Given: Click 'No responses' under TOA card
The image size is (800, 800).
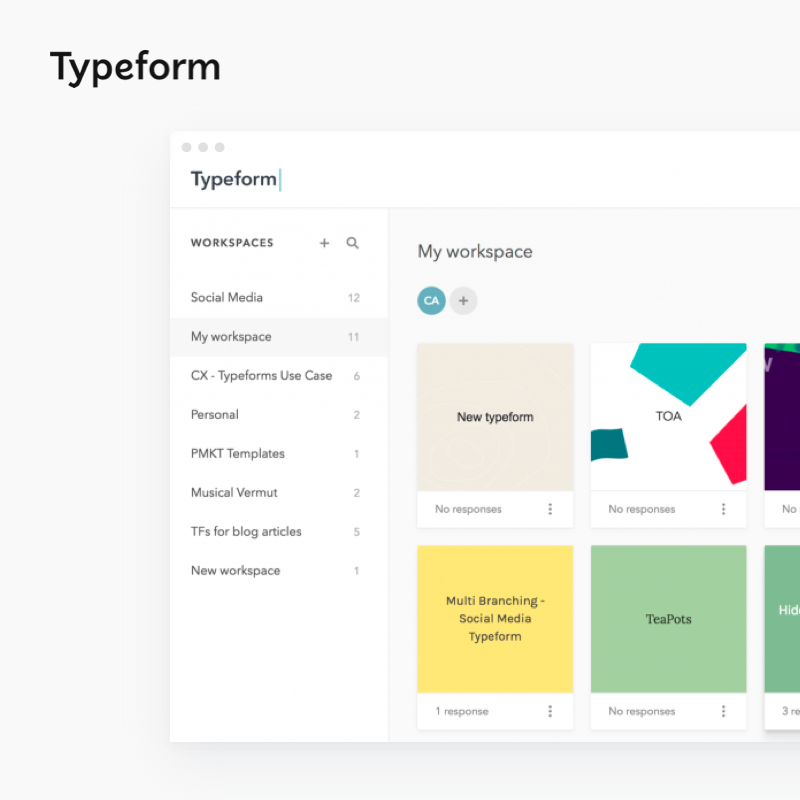Looking at the screenshot, I should click(x=642, y=509).
